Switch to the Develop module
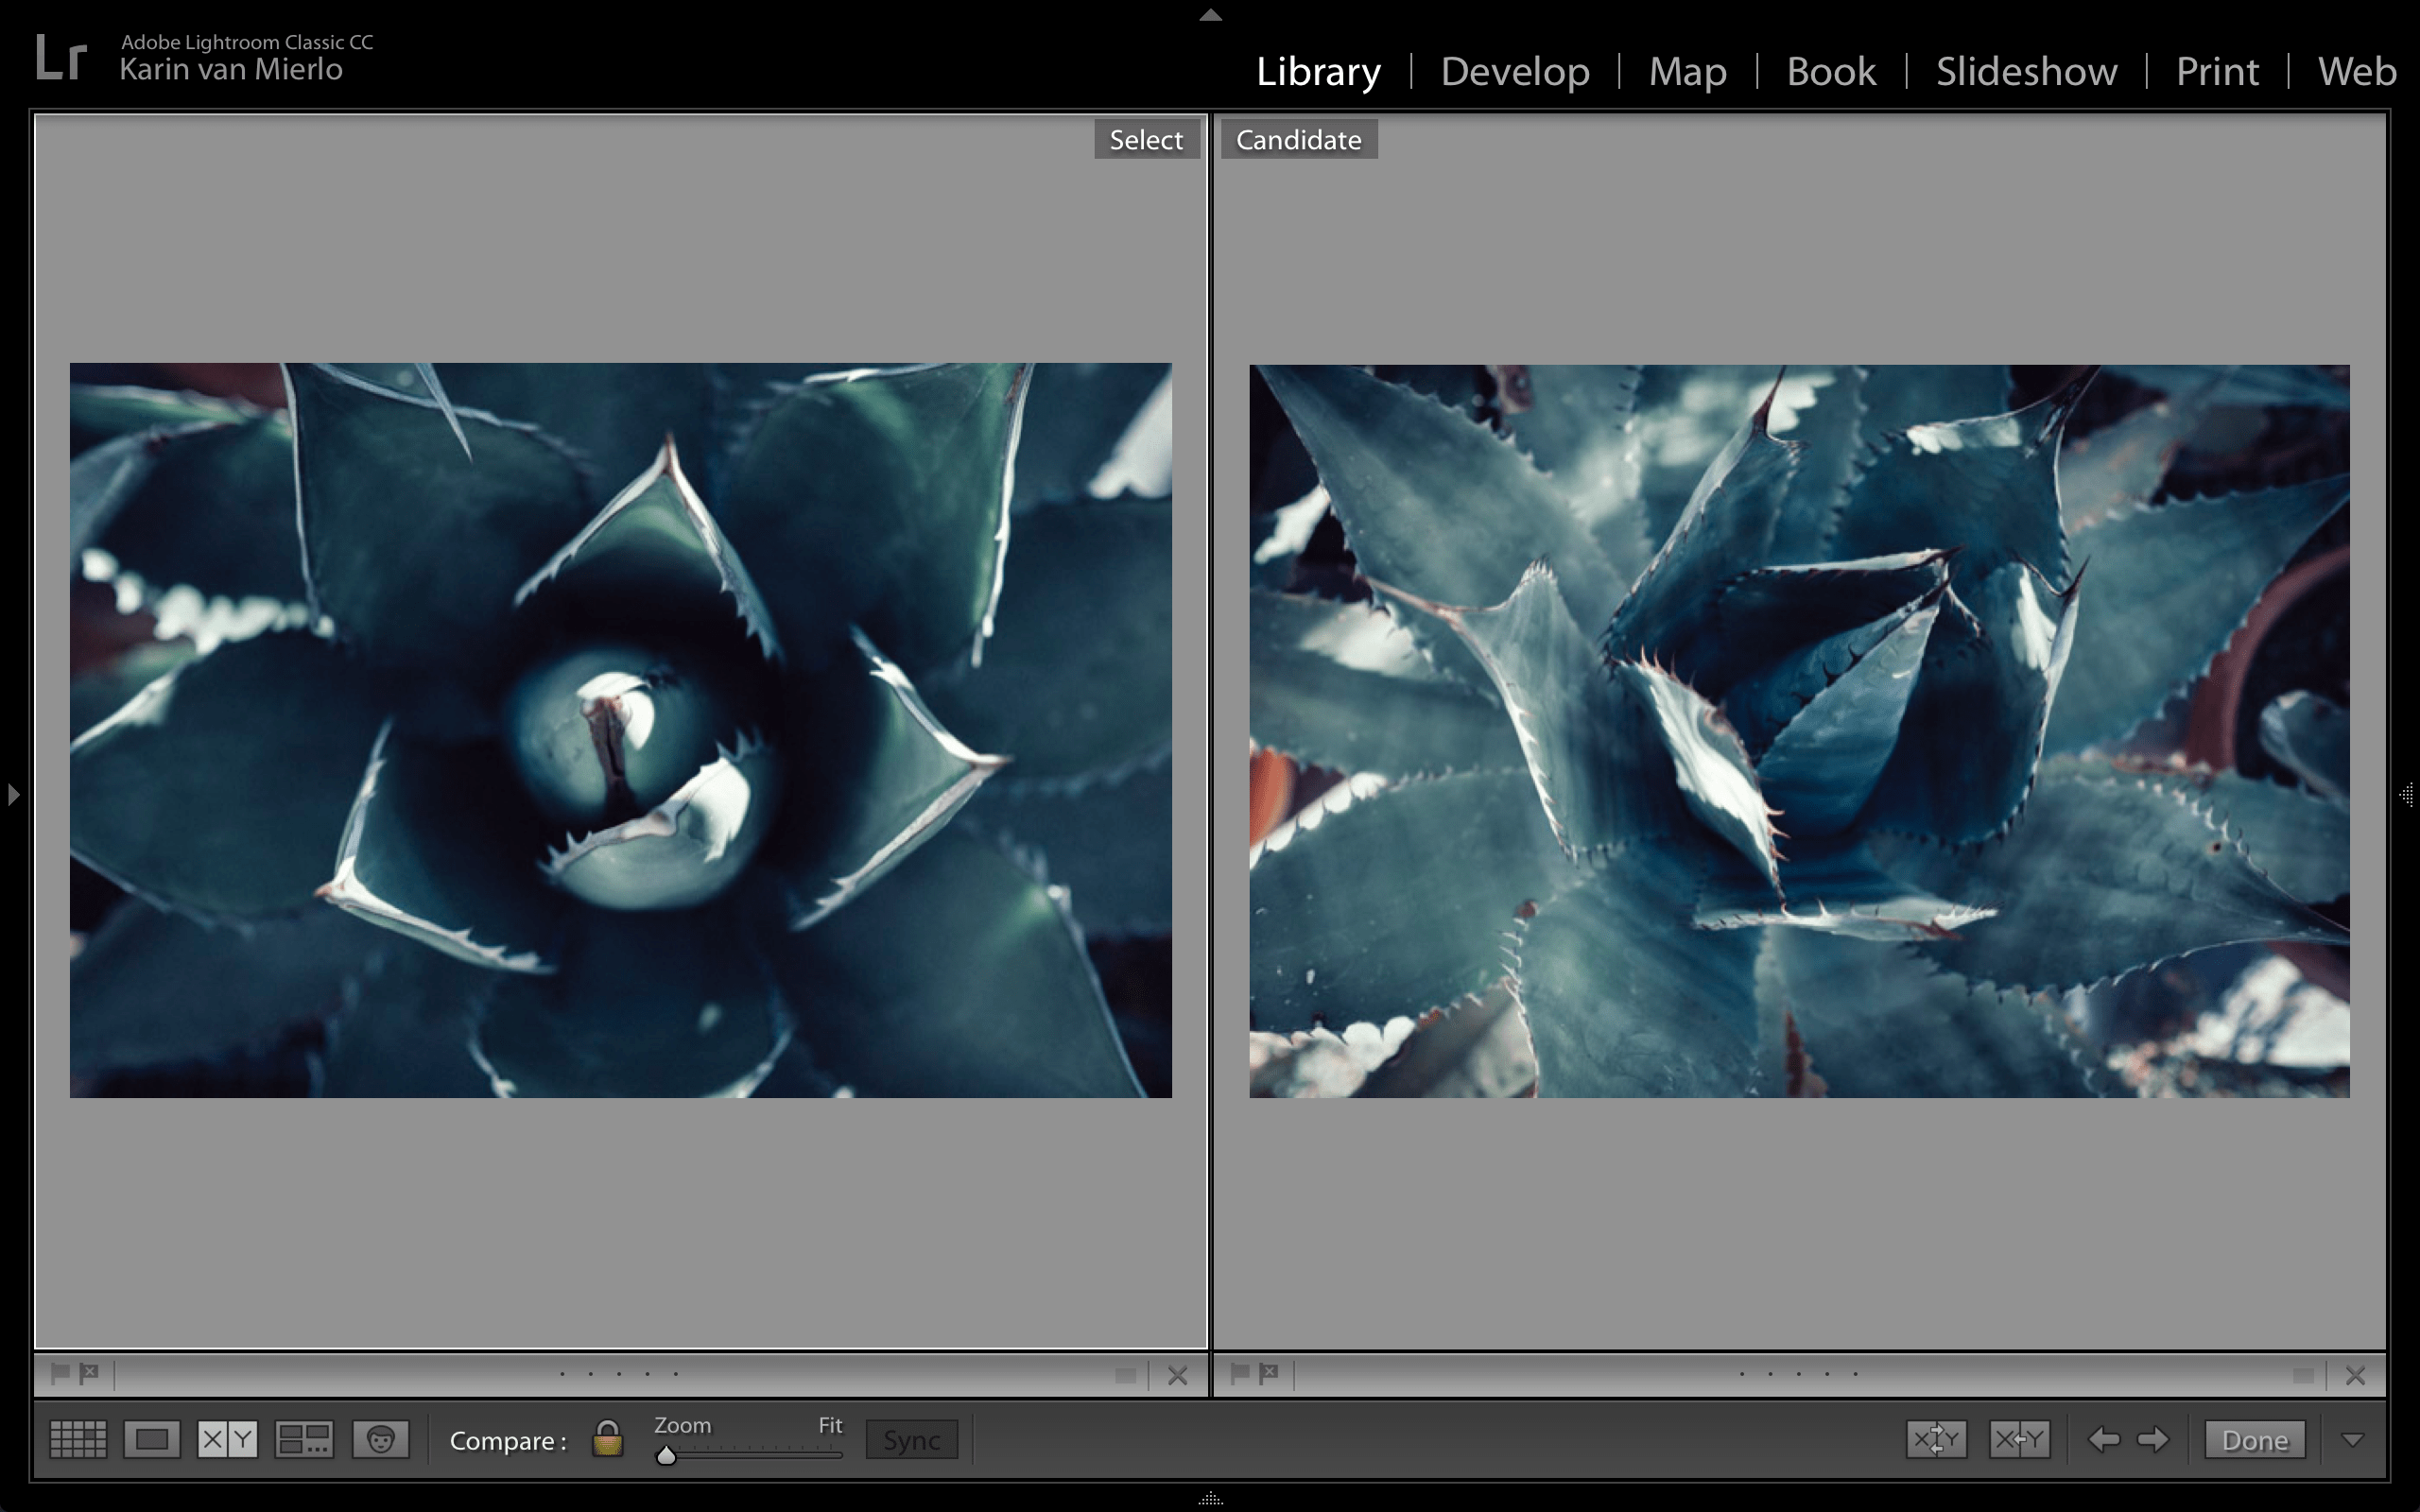Screen dimensions: 2420x1512 click(x=1515, y=72)
